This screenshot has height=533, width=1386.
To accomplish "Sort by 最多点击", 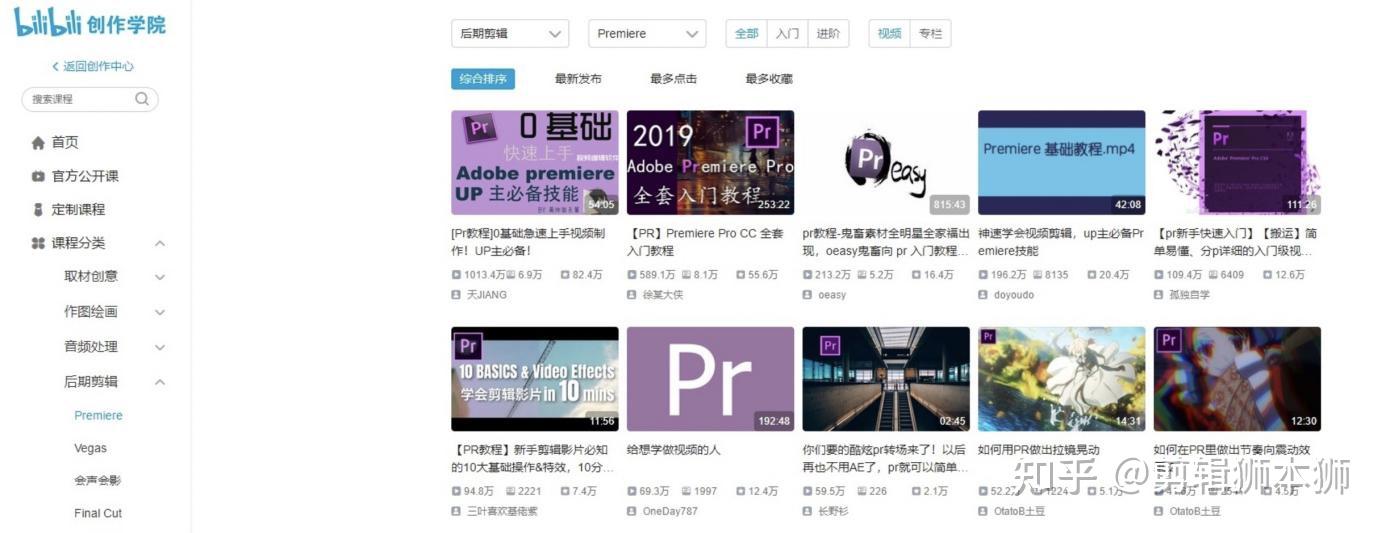I will (x=673, y=79).
